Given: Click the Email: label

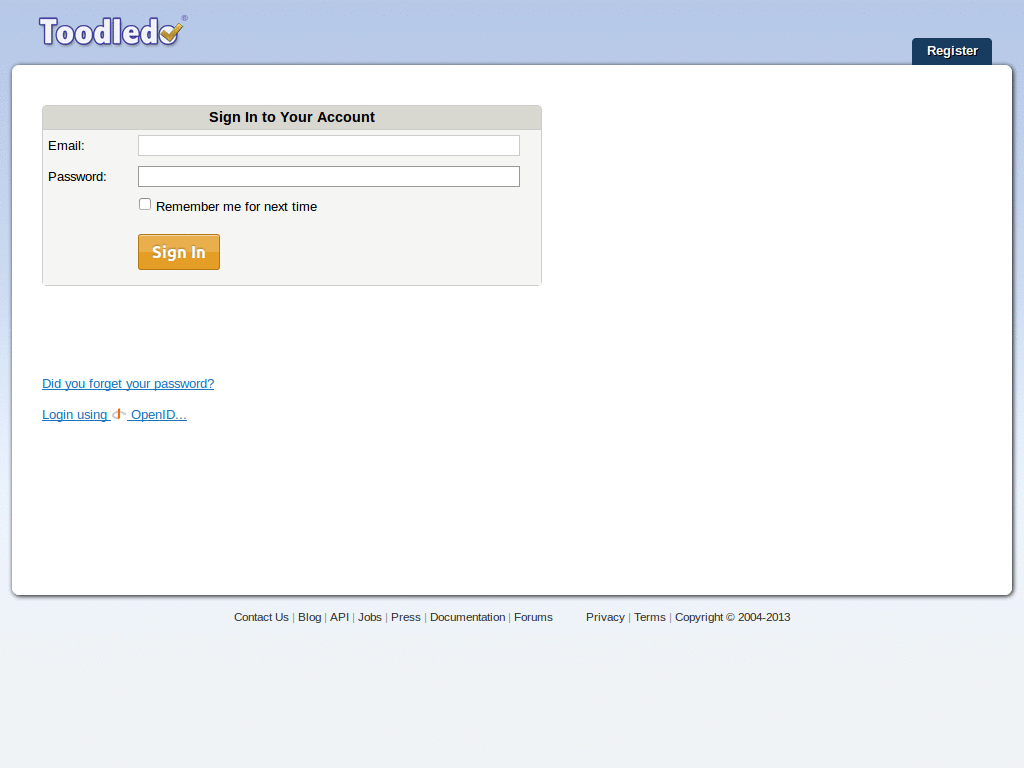Looking at the screenshot, I should pyautogui.click(x=66, y=146).
